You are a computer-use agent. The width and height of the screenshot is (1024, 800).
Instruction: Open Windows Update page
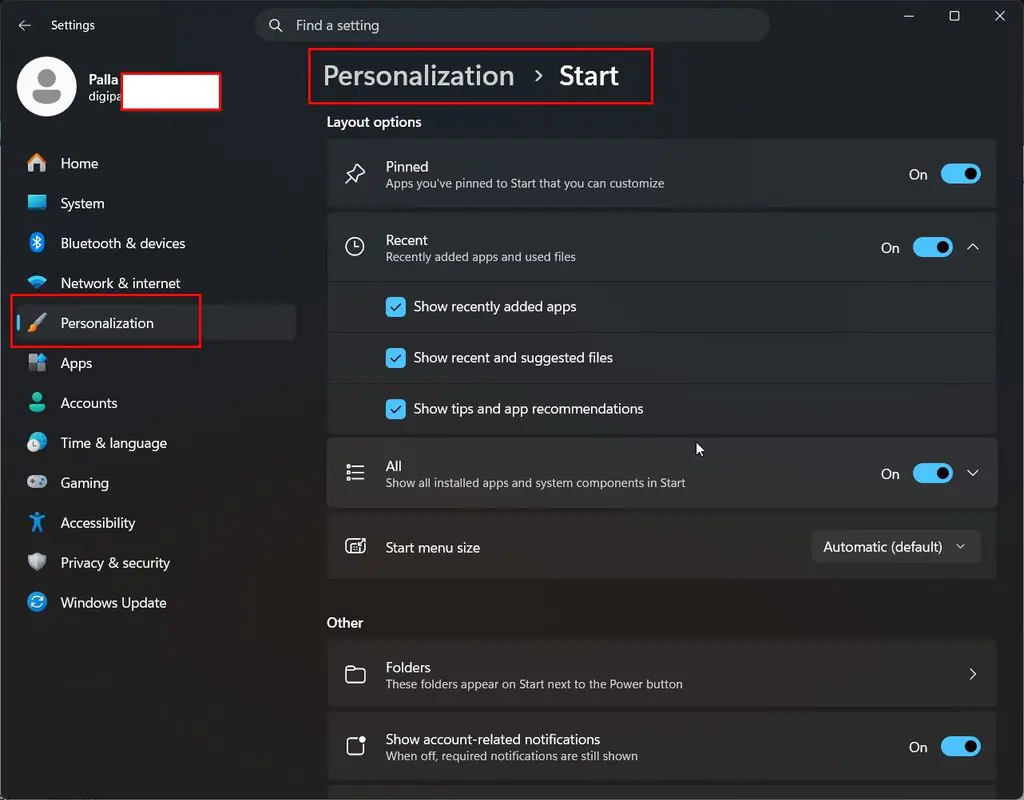(155, 602)
